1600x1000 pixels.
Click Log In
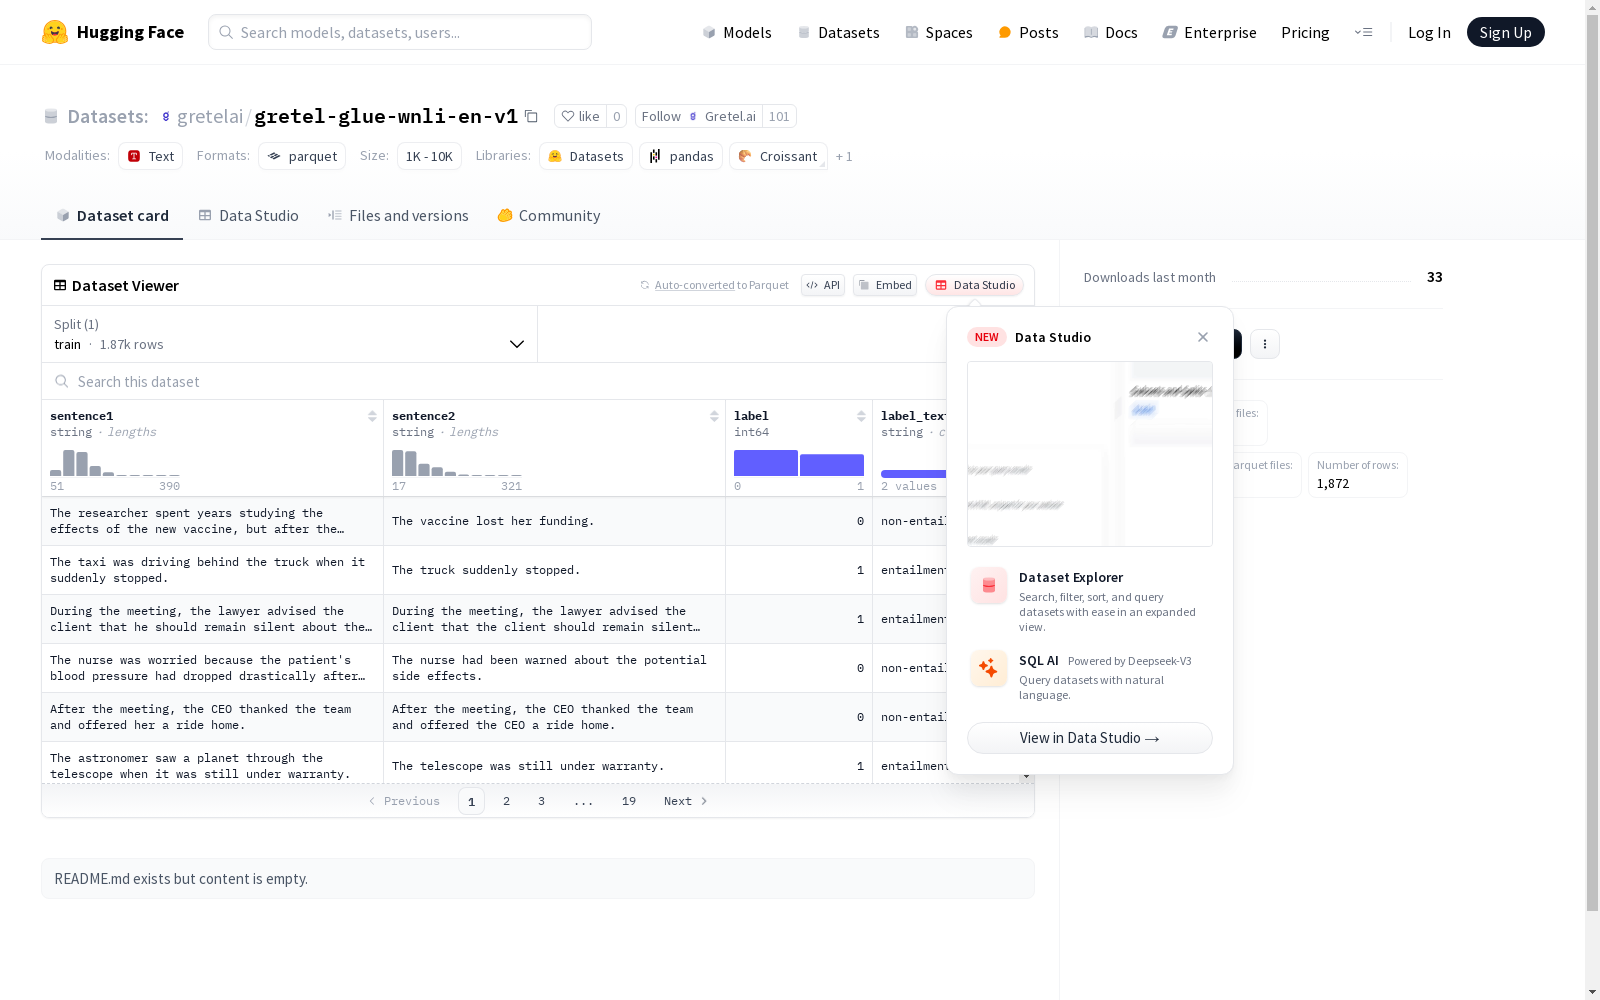point(1429,32)
